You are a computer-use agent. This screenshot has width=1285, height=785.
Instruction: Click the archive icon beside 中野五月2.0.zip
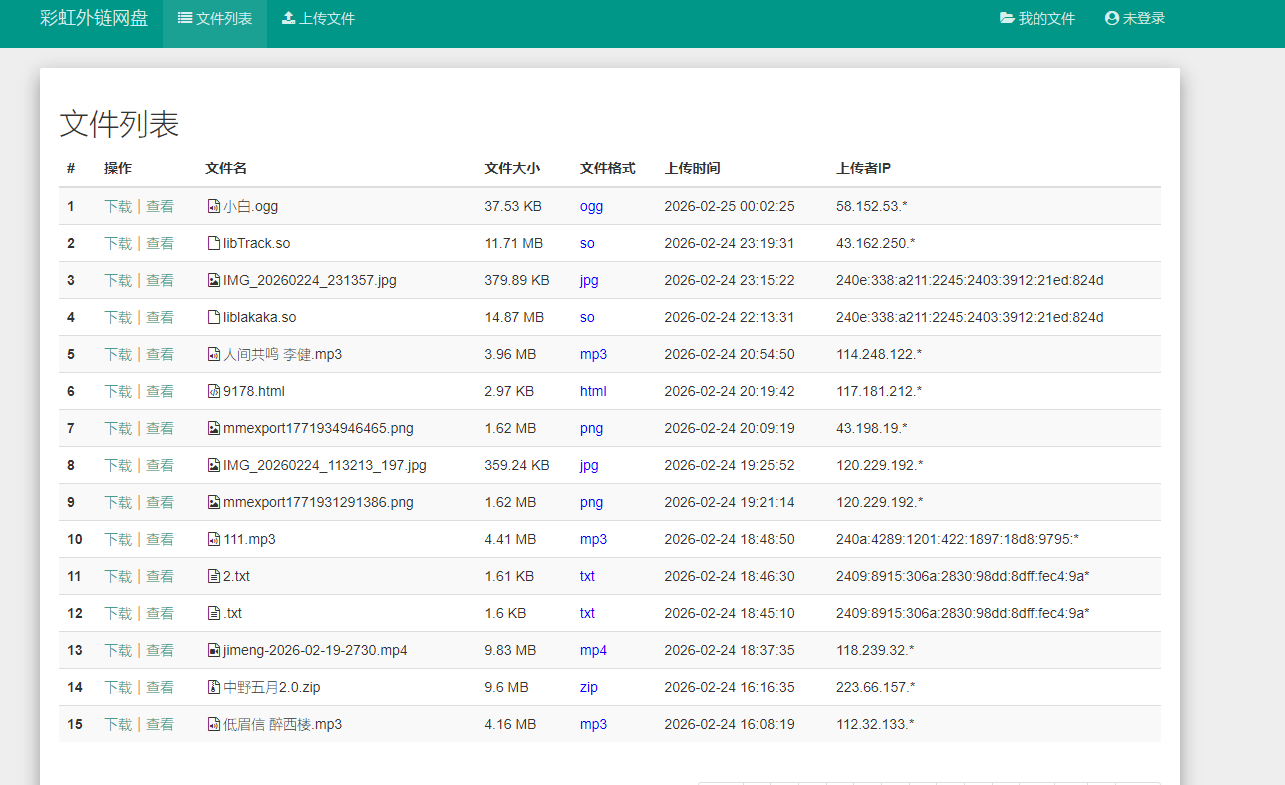[x=213, y=688]
